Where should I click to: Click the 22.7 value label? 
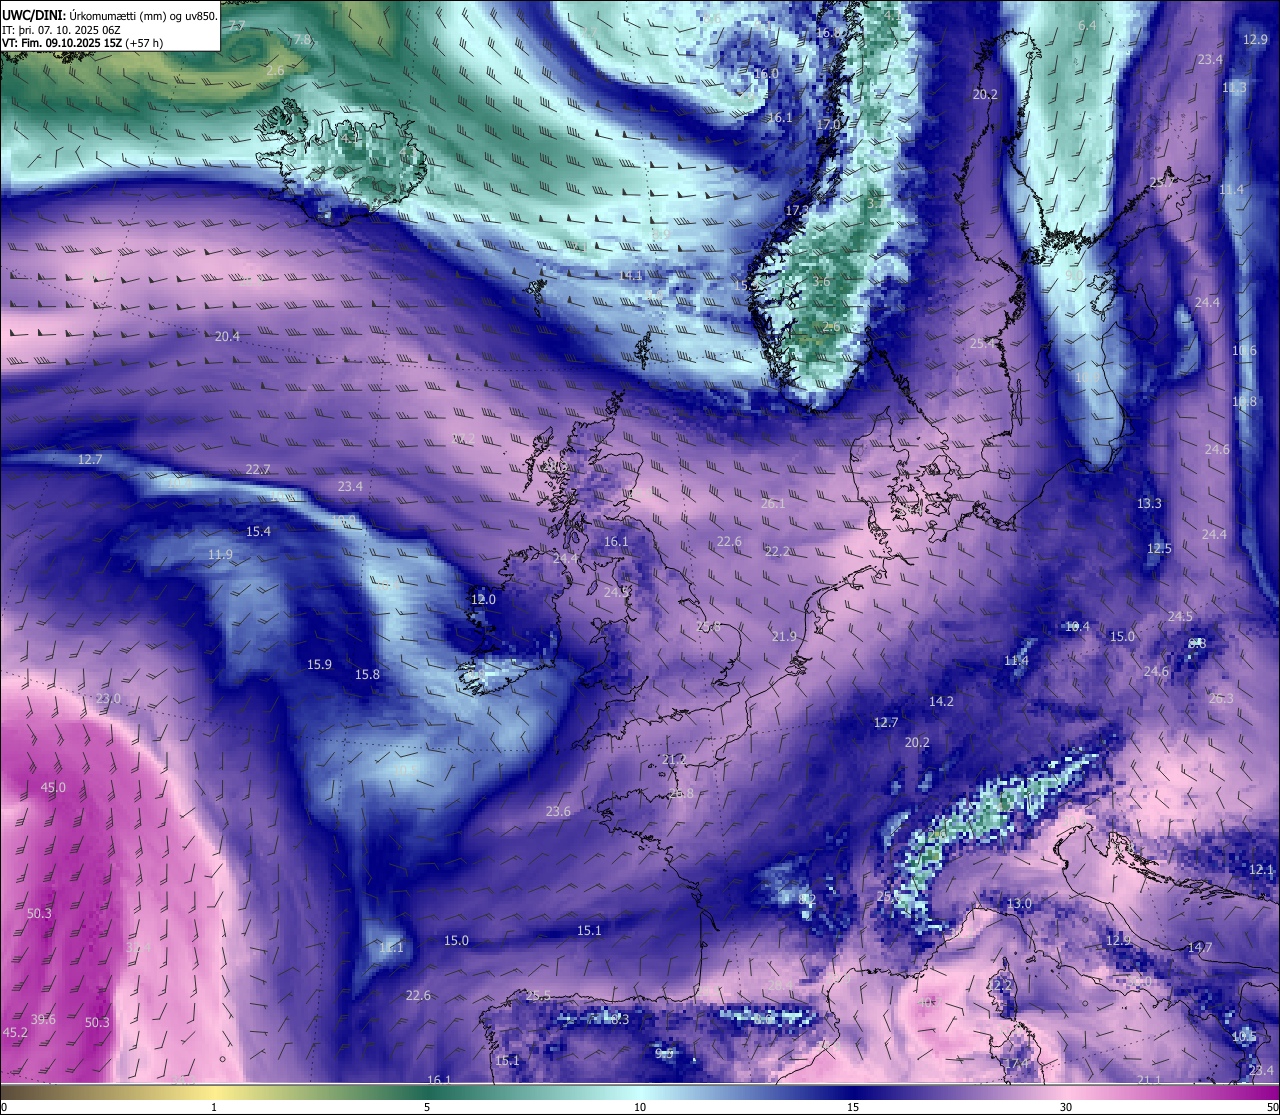point(258,470)
